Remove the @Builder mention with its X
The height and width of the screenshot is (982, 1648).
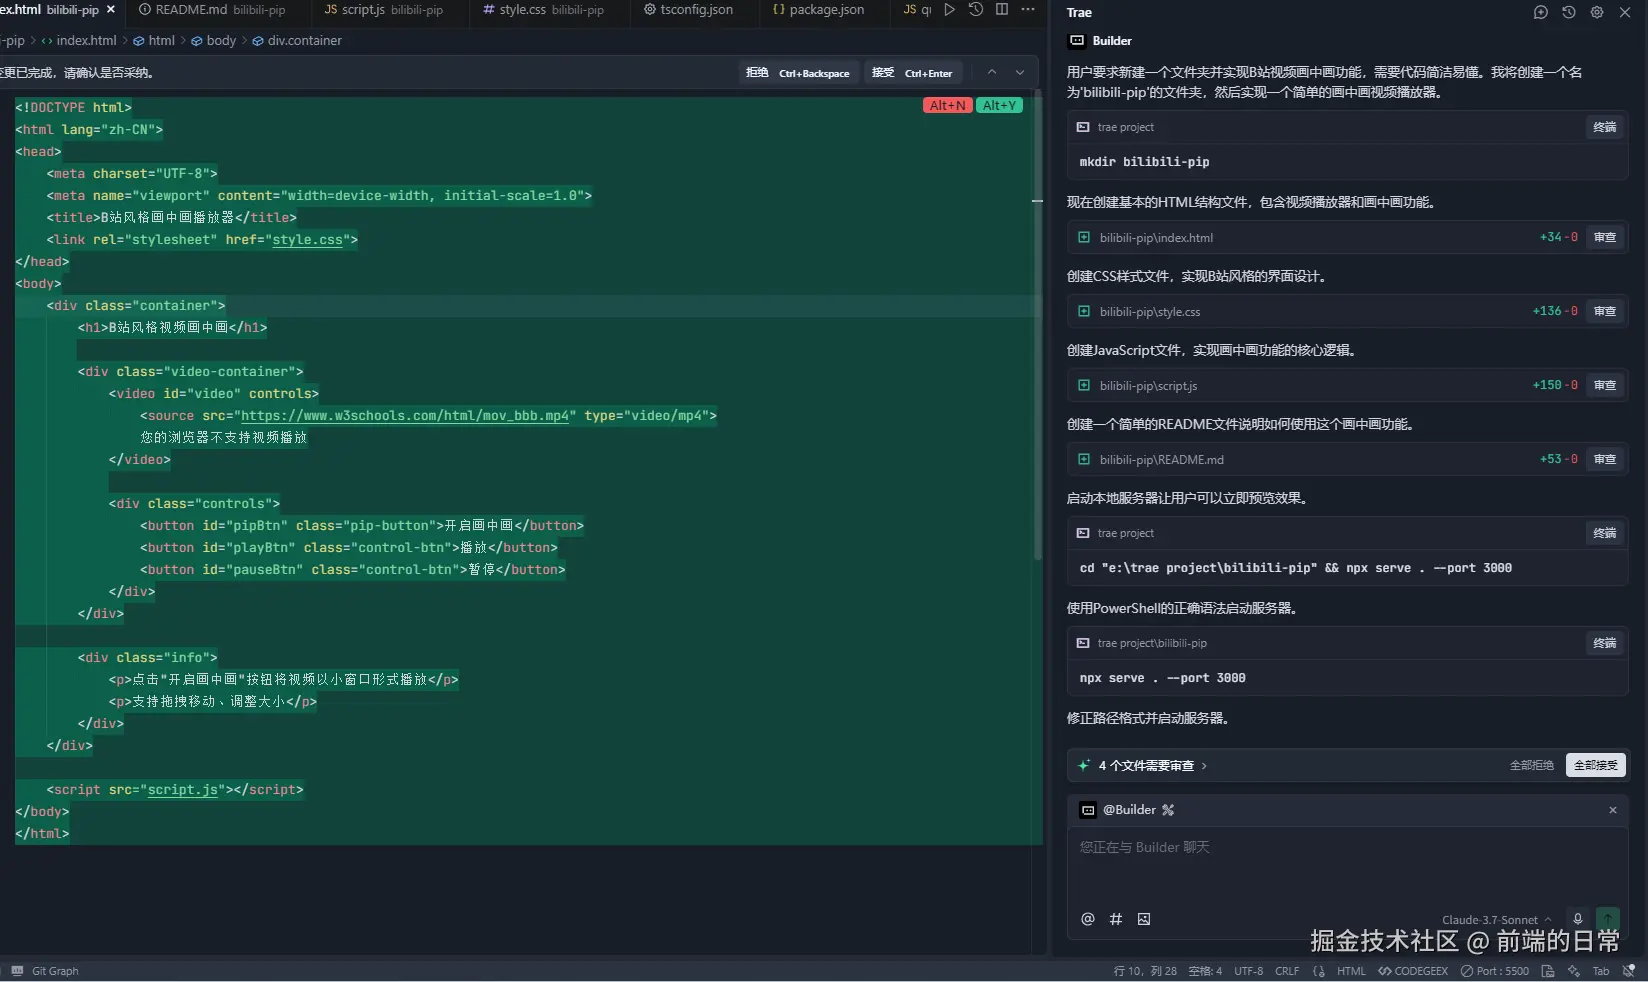(1612, 810)
